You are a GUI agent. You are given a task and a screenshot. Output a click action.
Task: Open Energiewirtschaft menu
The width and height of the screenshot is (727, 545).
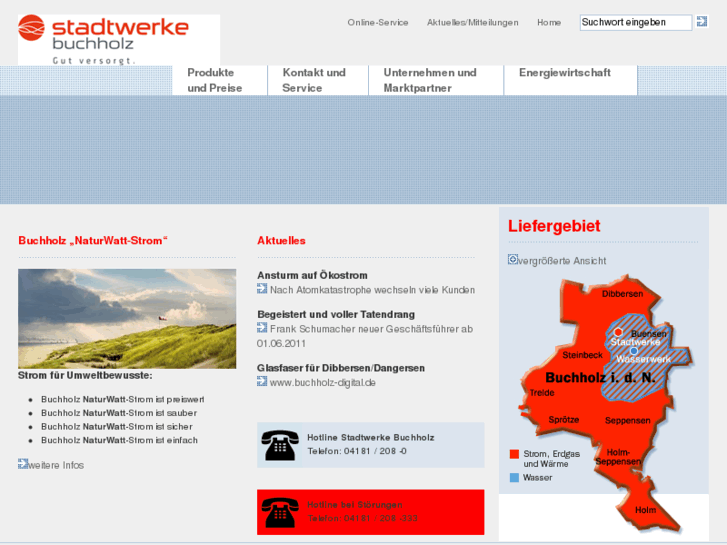click(x=571, y=80)
